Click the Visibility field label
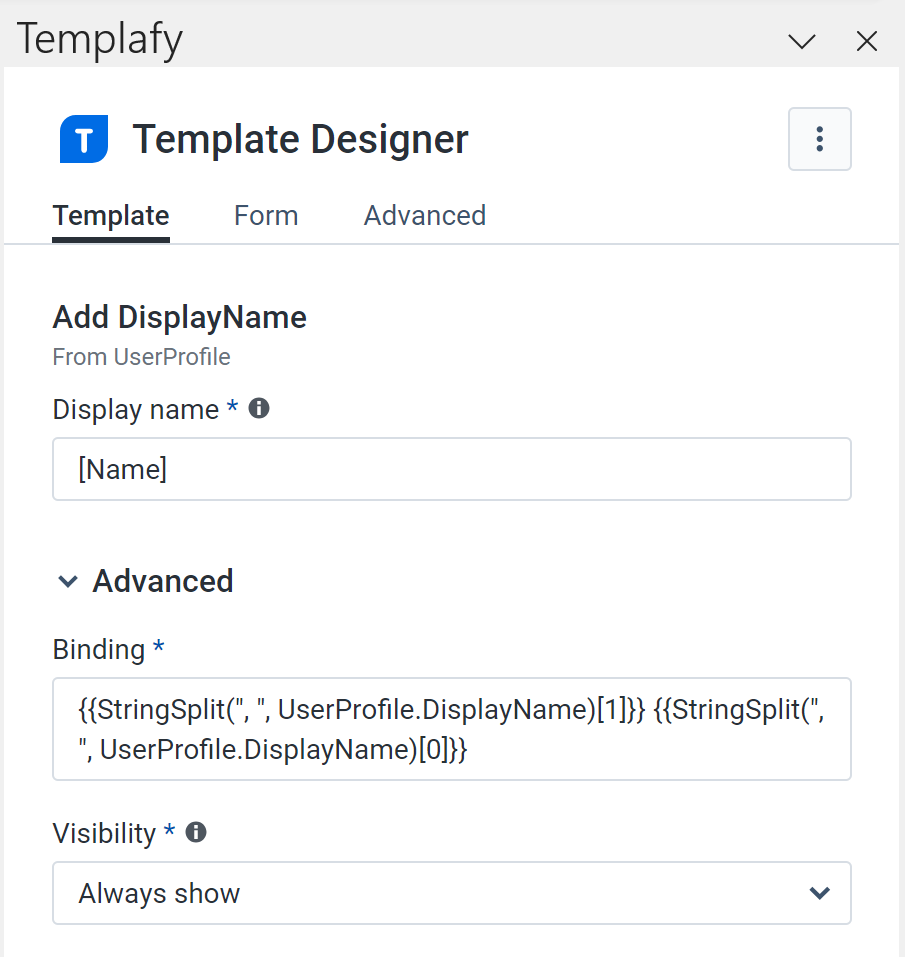Image resolution: width=905 pixels, height=957 pixels. (x=104, y=833)
